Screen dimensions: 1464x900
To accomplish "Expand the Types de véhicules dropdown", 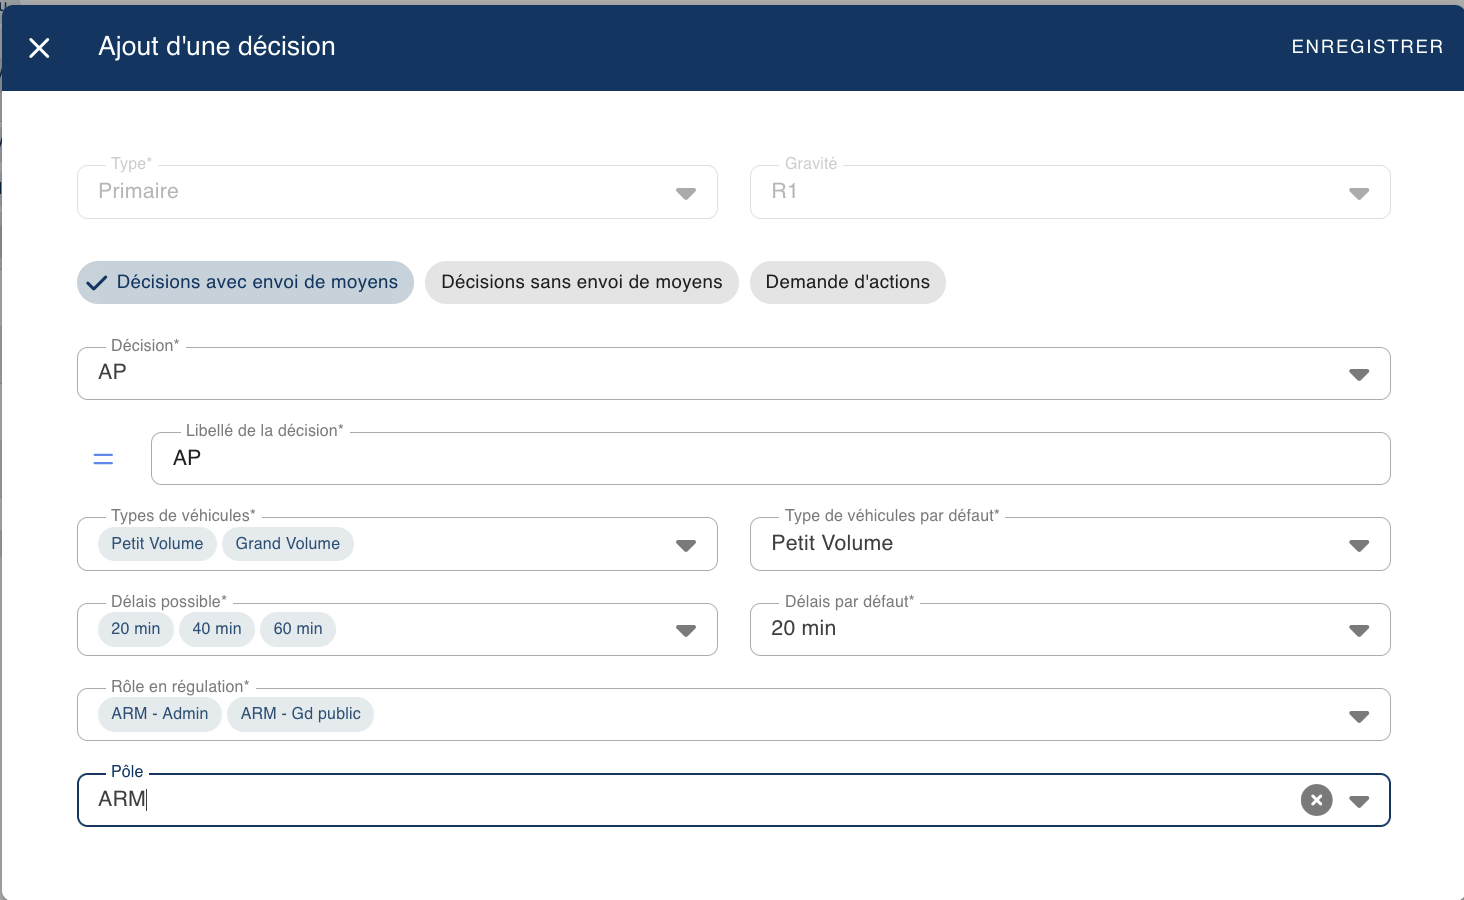I will [x=685, y=545].
